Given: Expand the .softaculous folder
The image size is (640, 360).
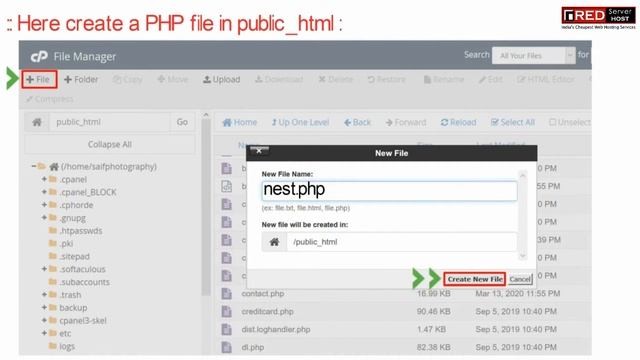Looking at the screenshot, I should [x=44, y=269].
